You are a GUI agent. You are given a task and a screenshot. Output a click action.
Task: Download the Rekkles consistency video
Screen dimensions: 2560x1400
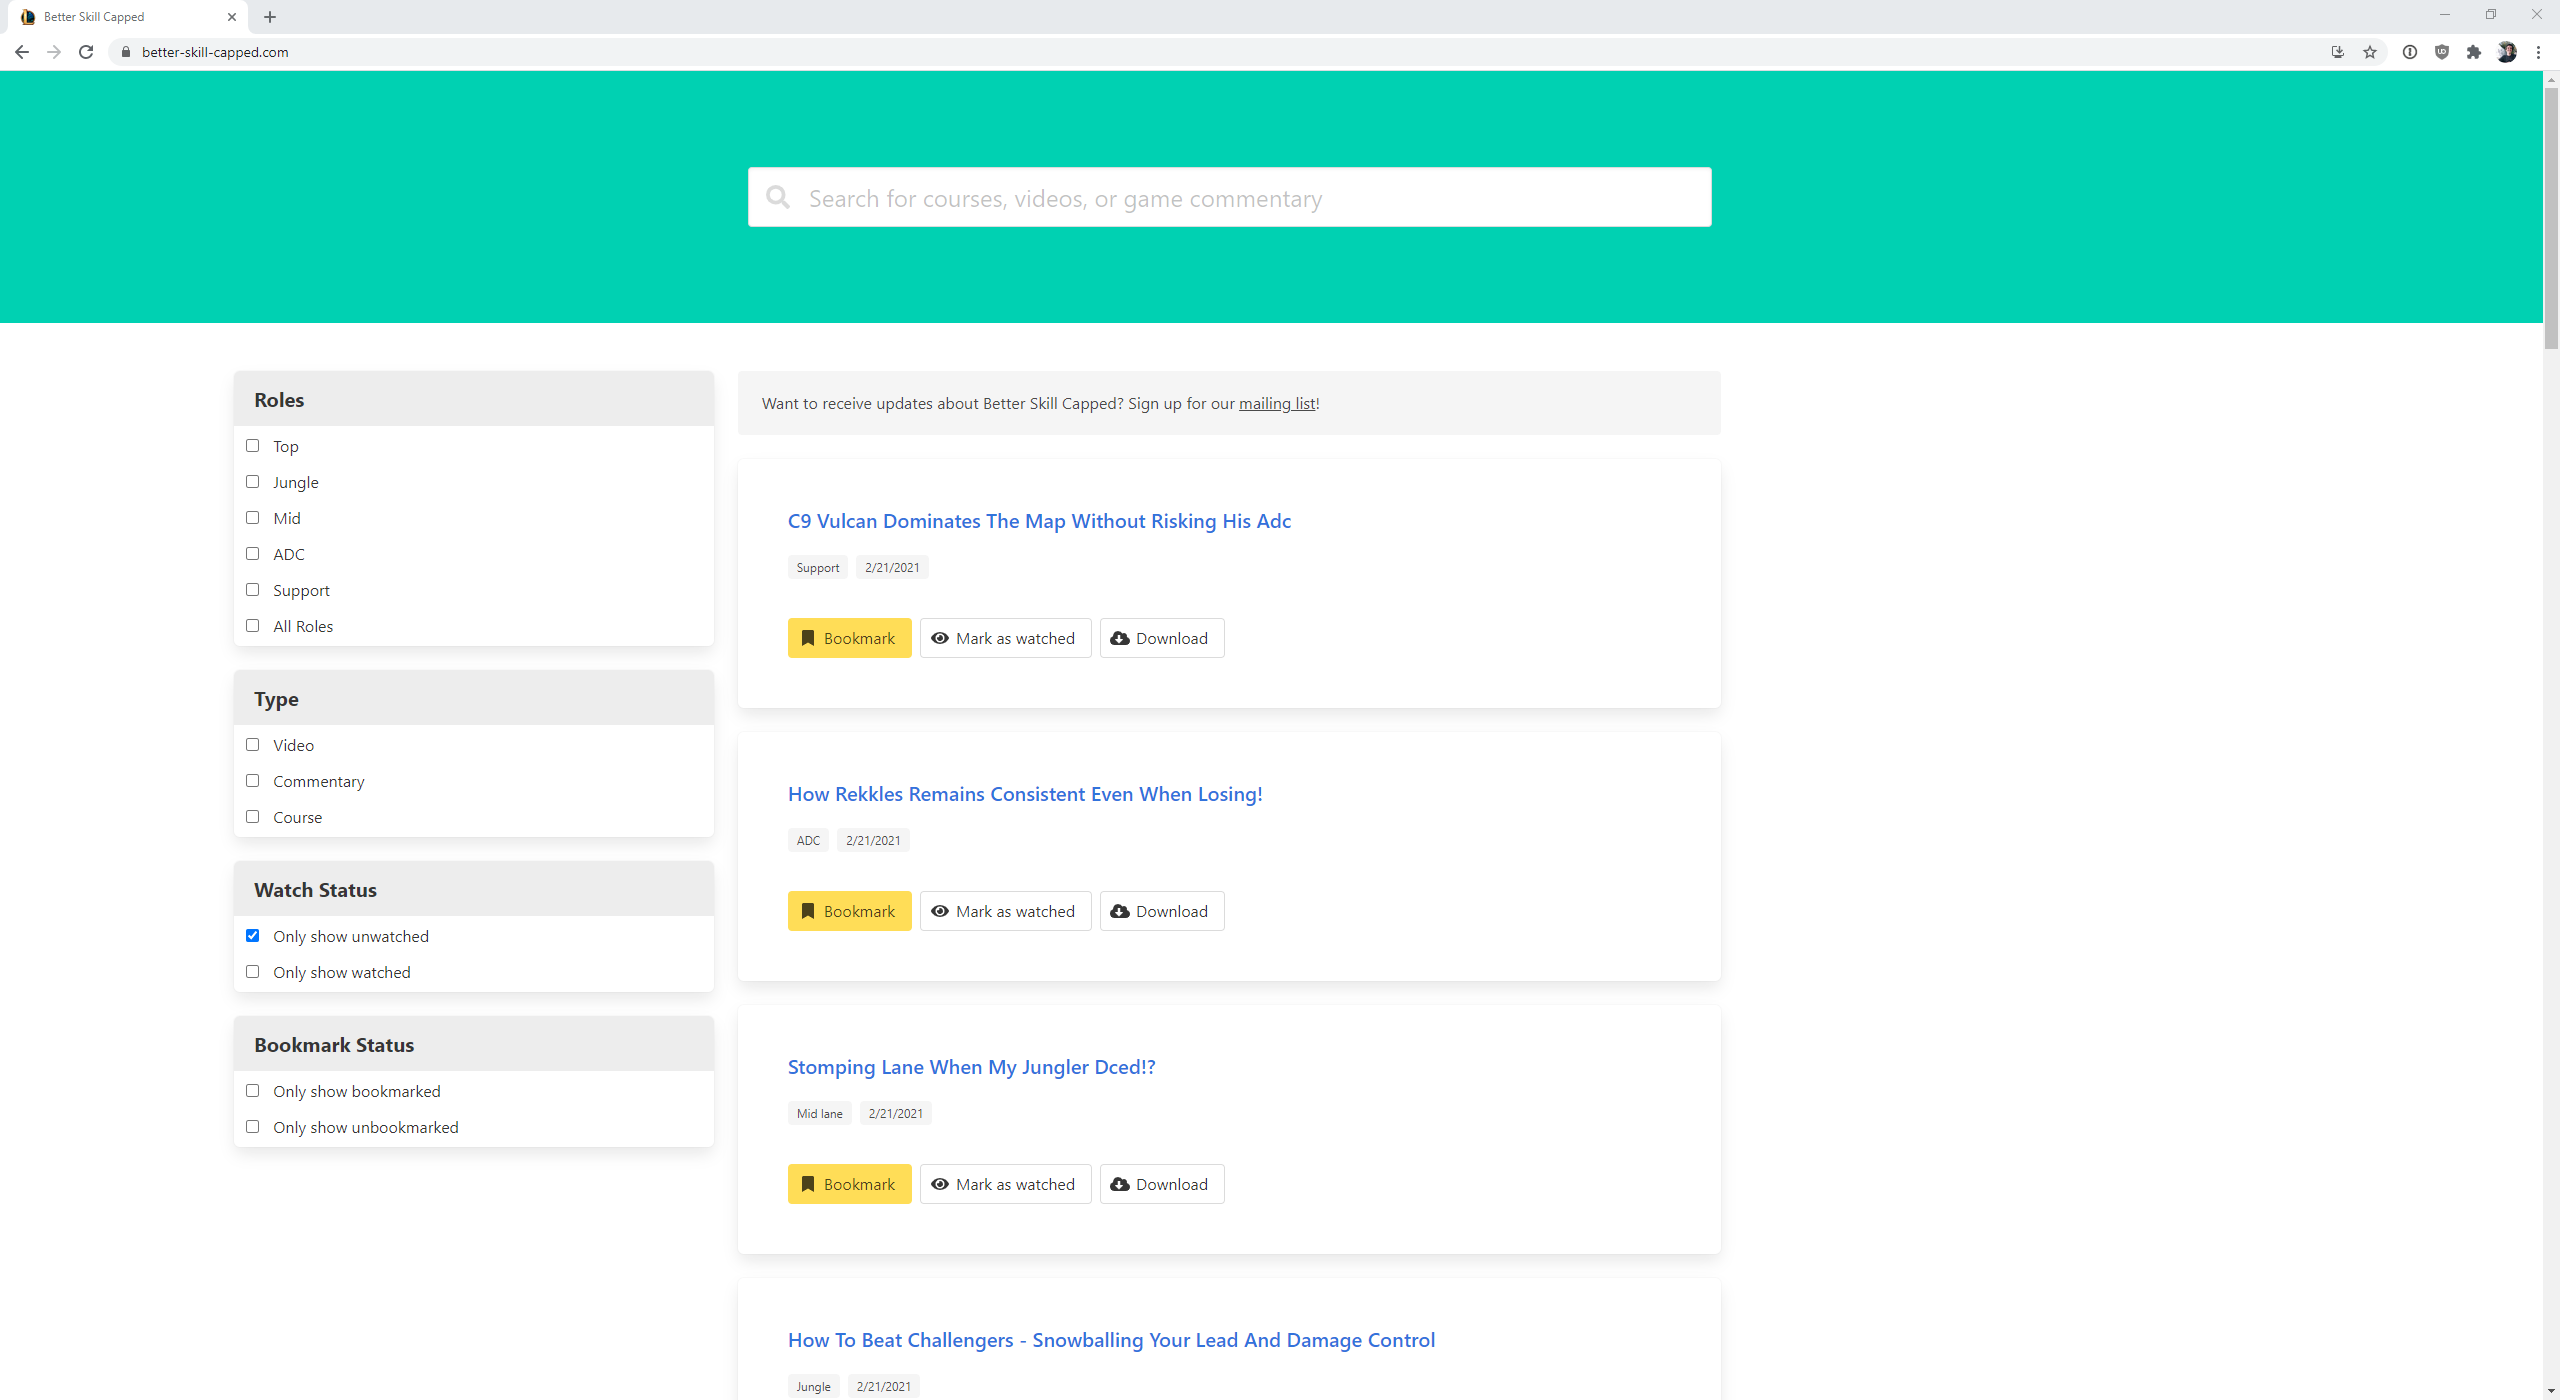(1161, 911)
